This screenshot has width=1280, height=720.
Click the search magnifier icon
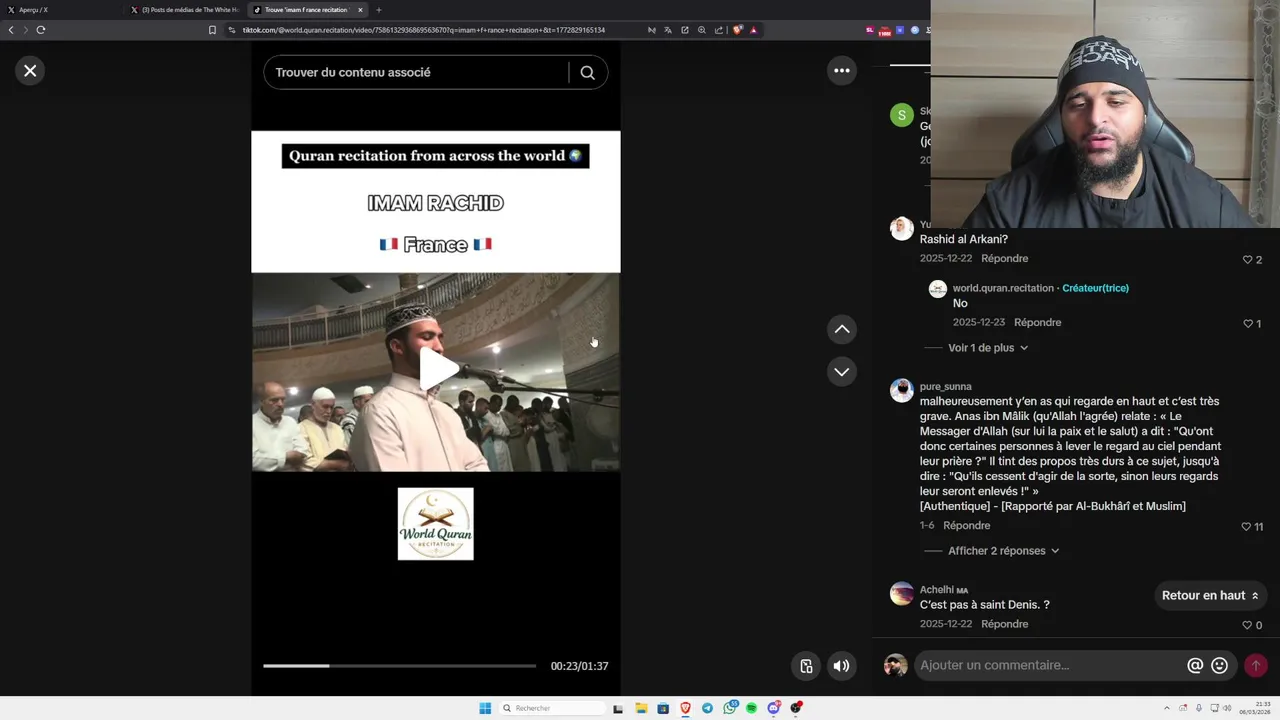pyautogui.click(x=587, y=72)
